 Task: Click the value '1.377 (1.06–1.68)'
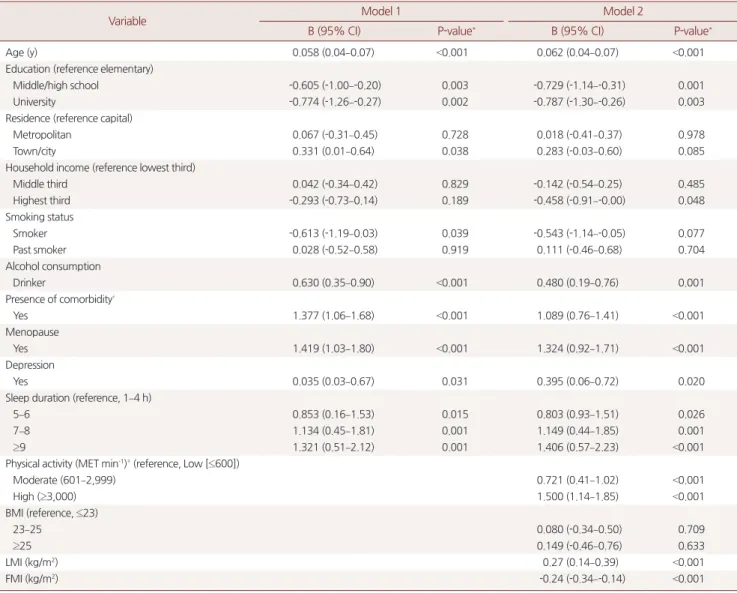click(x=333, y=316)
